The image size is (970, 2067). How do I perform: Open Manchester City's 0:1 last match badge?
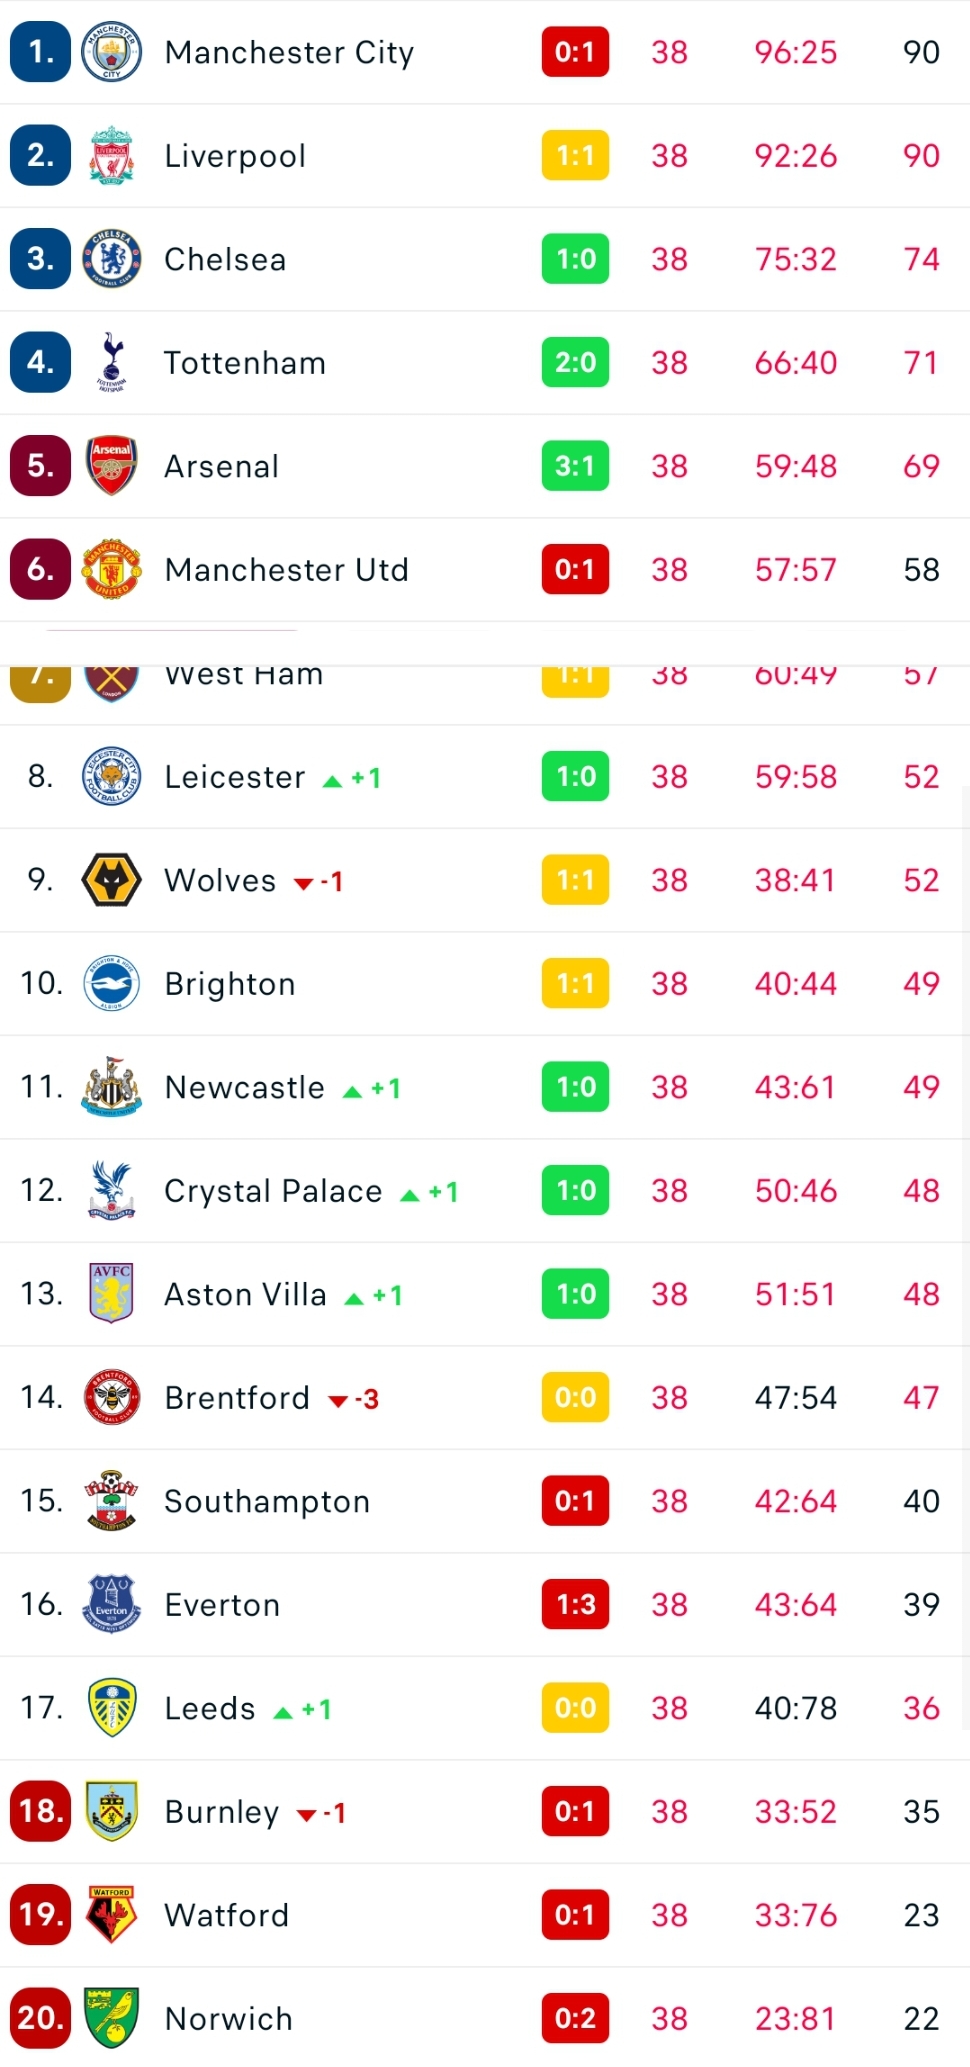(x=575, y=52)
